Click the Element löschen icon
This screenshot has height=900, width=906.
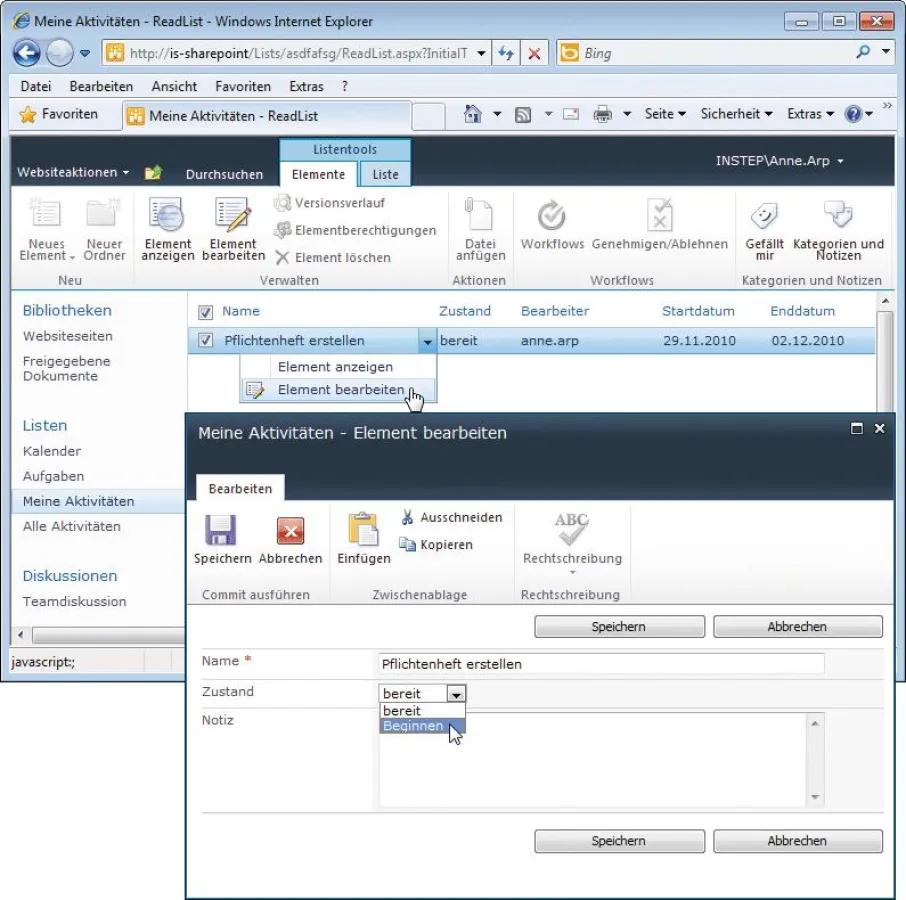[287, 257]
